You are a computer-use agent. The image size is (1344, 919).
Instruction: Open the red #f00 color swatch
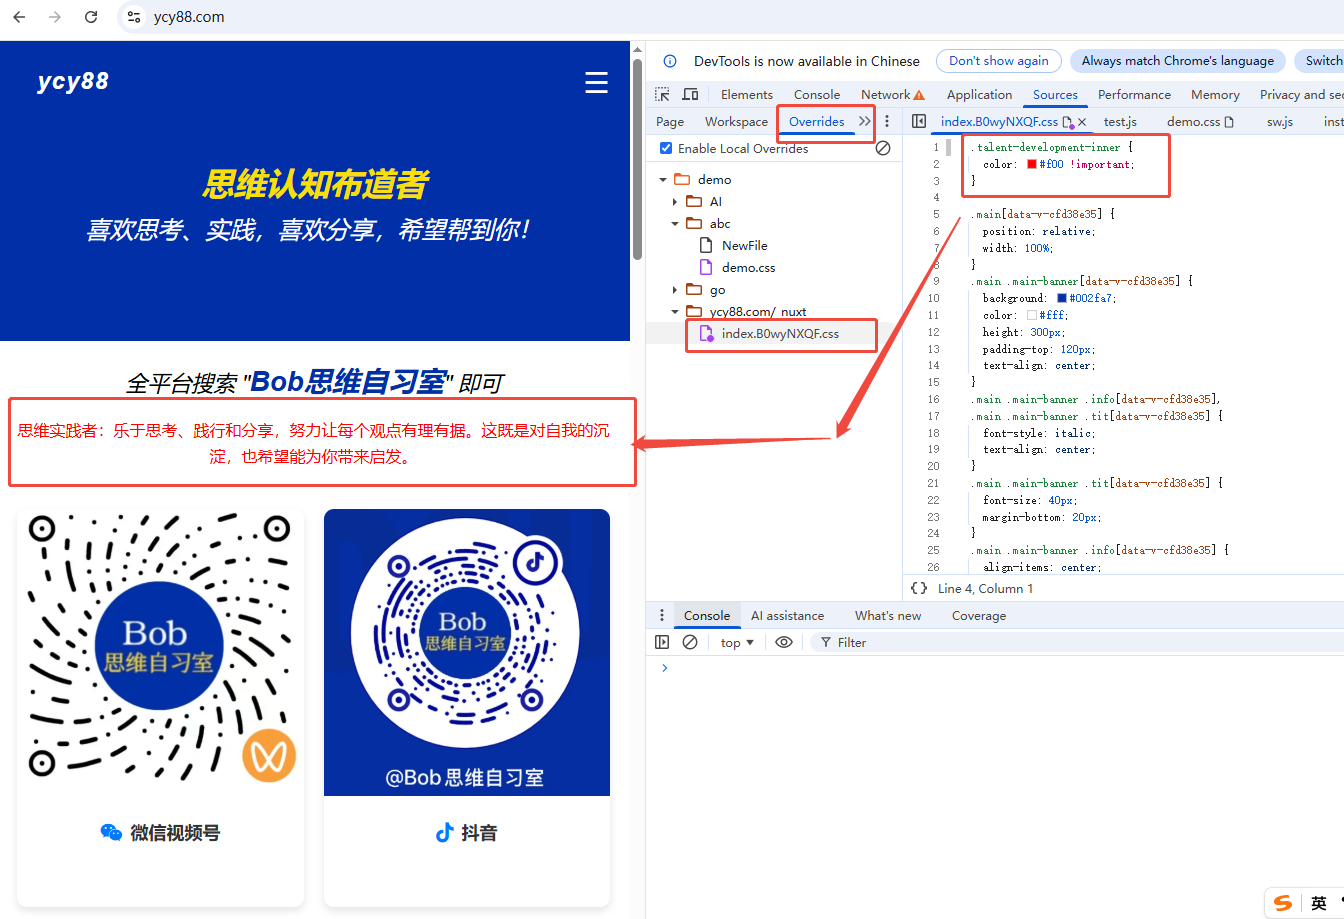1032,165
